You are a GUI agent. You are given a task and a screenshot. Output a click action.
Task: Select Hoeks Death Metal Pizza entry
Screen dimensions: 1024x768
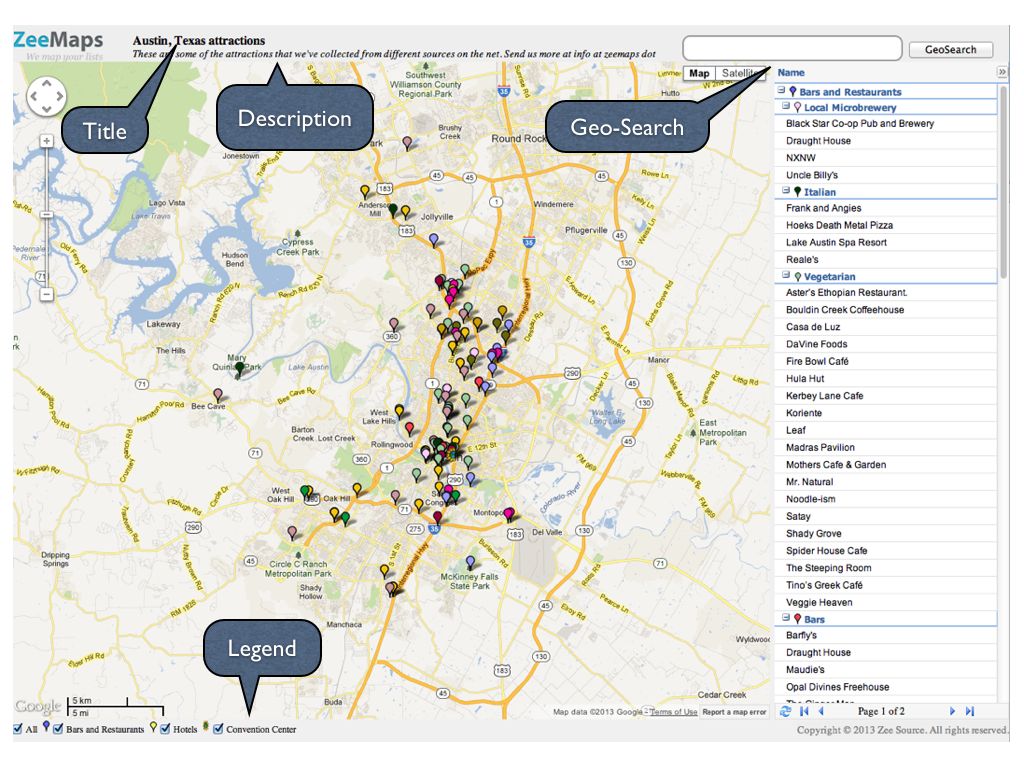(x=886, y=225)
